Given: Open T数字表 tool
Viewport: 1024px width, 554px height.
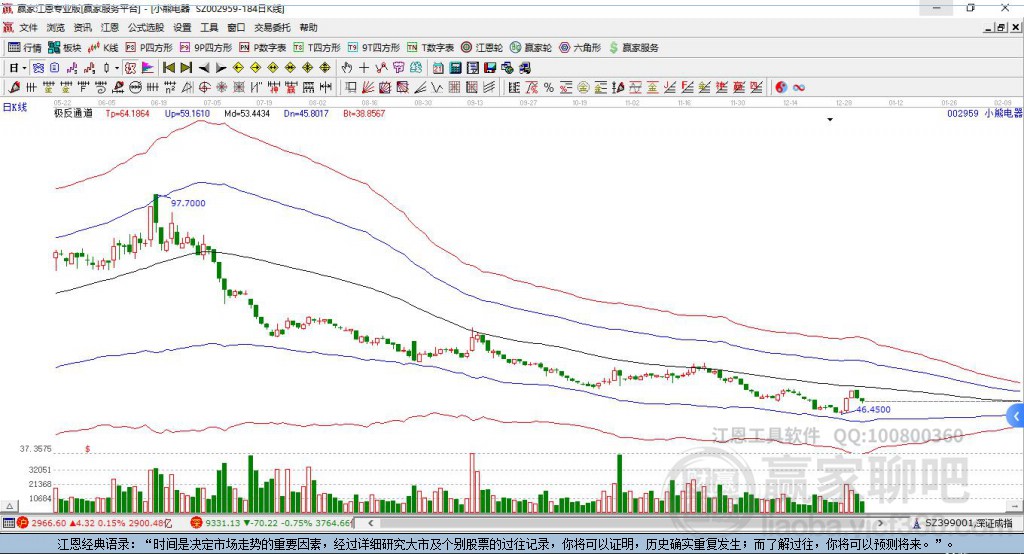Looking at the screenshot, I should point(430,48).
